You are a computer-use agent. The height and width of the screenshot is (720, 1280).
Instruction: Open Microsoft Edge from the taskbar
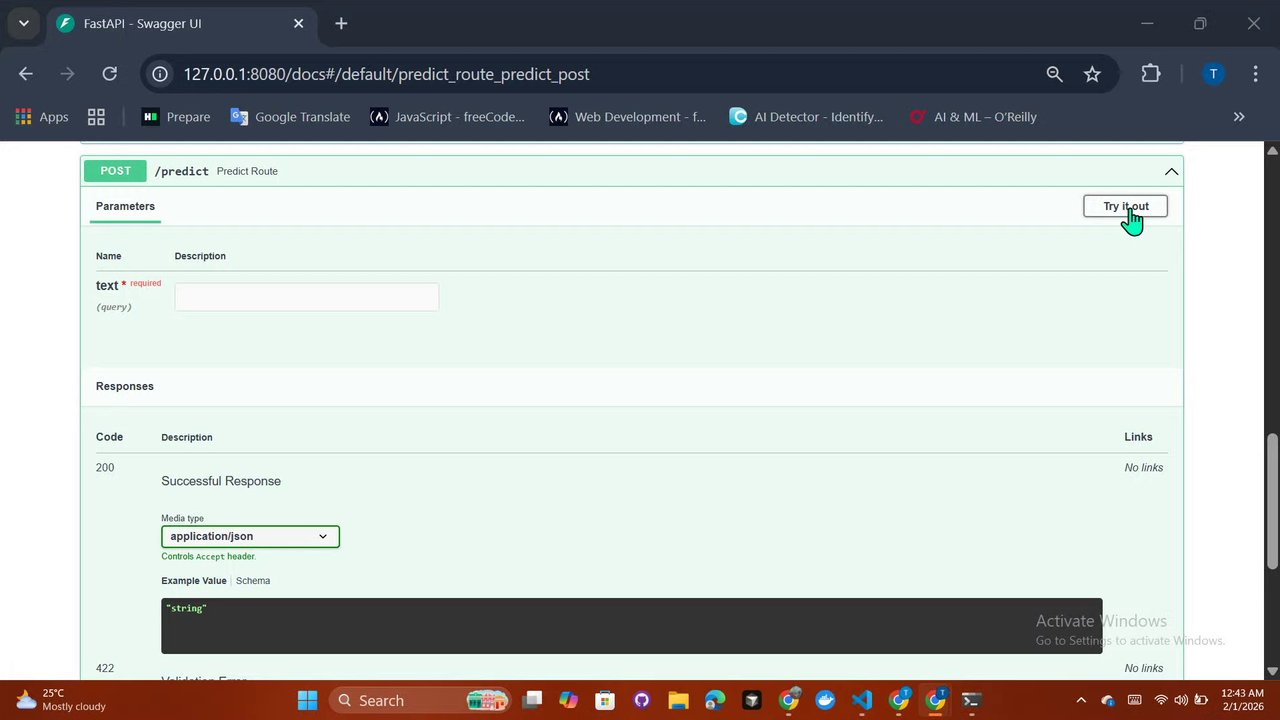point(715,700)
